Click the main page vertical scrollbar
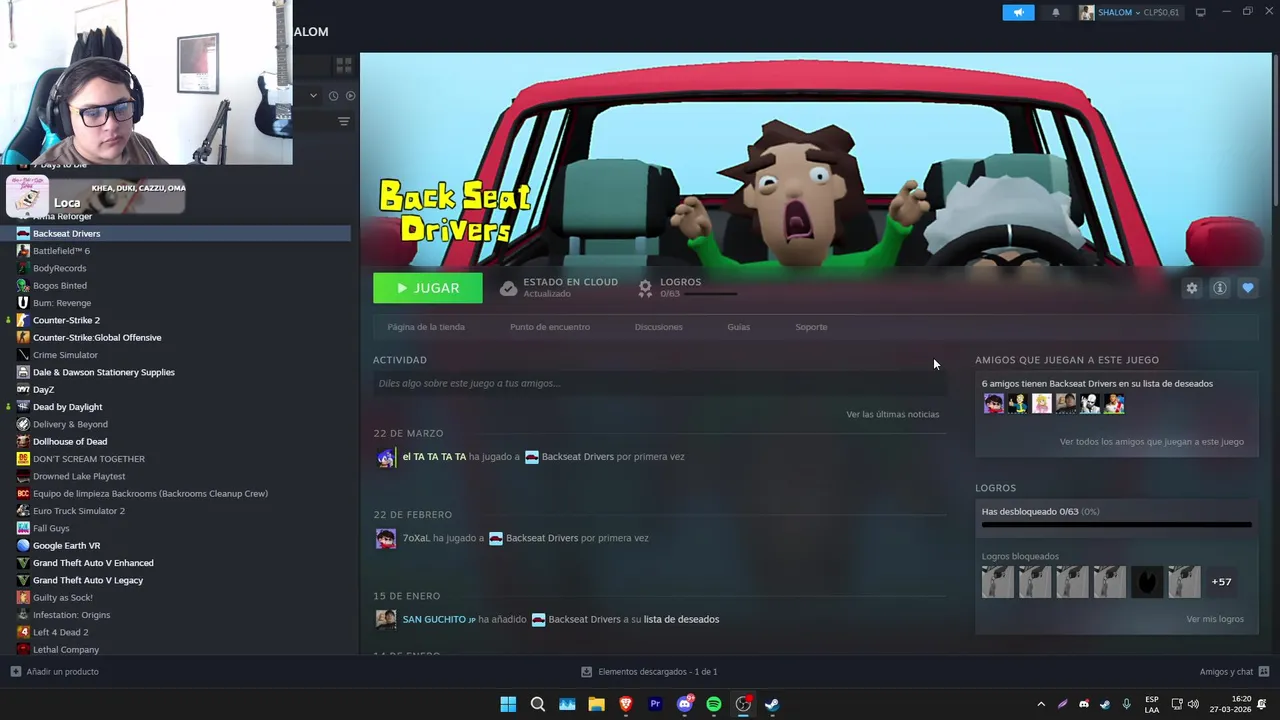This screenshot has height=720, width=1280. point(1275,130)
